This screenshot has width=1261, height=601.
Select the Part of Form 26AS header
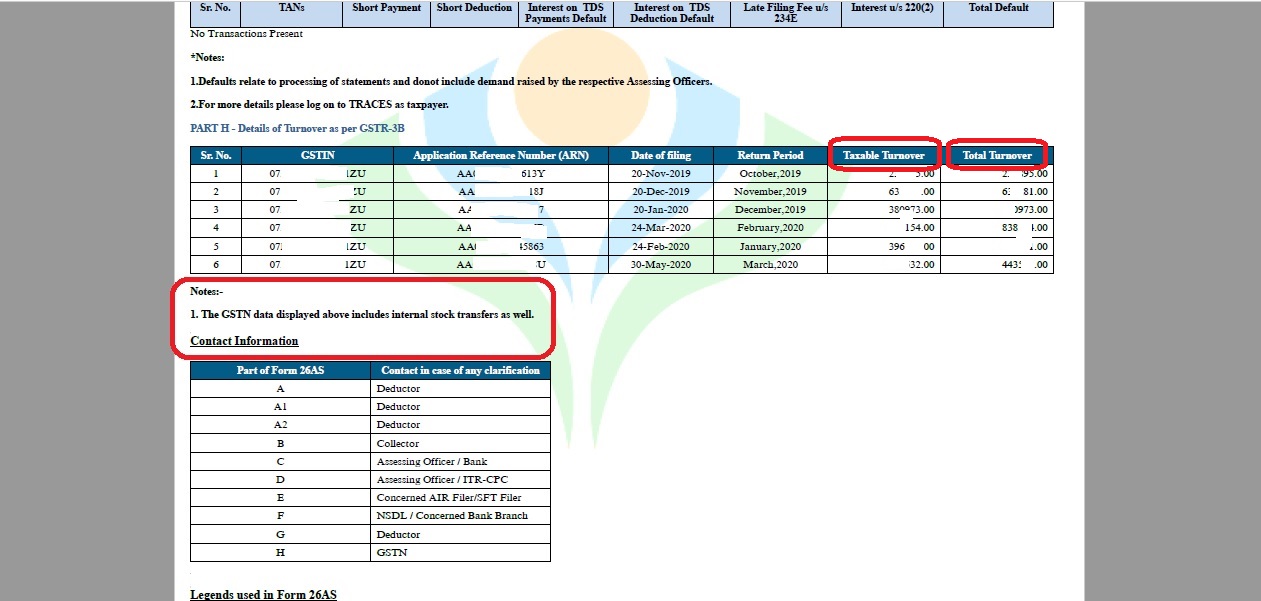point(280,370)
